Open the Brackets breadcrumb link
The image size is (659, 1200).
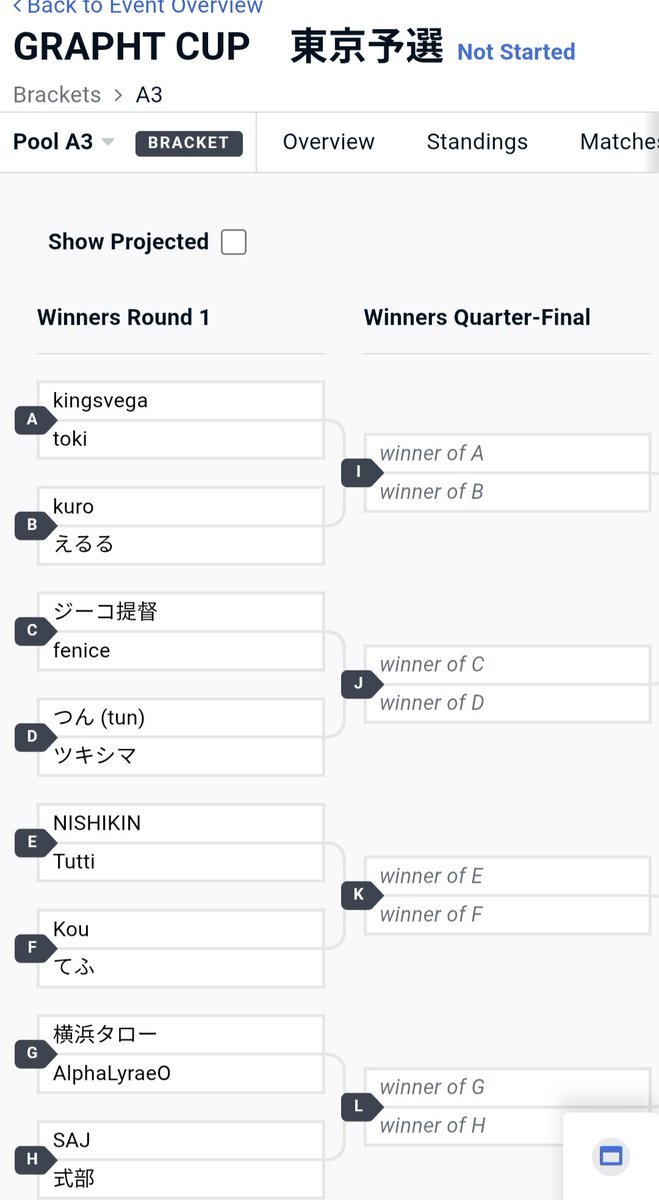tap(57, 95)
